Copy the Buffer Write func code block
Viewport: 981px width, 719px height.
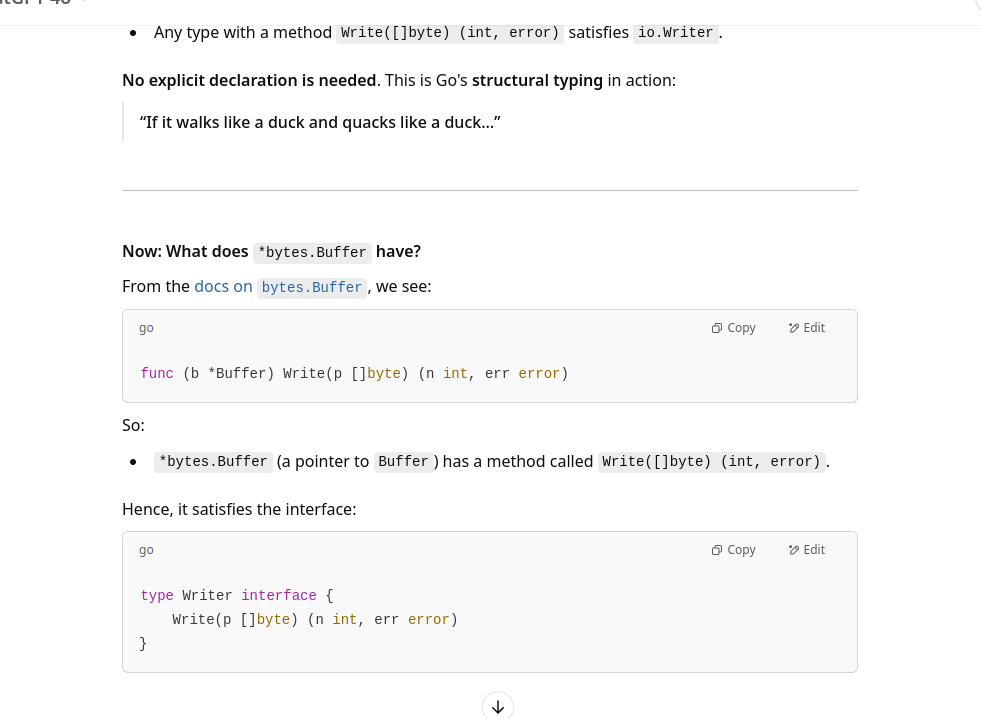pyautogui.click(x=734, y=328)
